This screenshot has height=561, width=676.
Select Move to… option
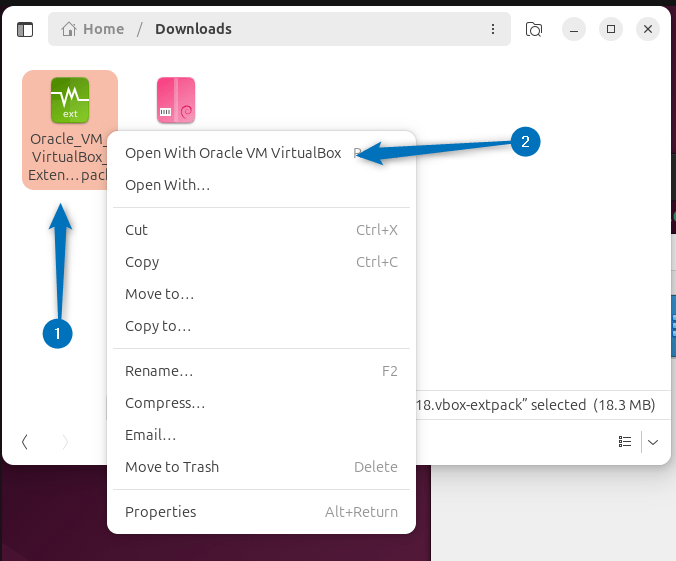click(x=160, y=294)
